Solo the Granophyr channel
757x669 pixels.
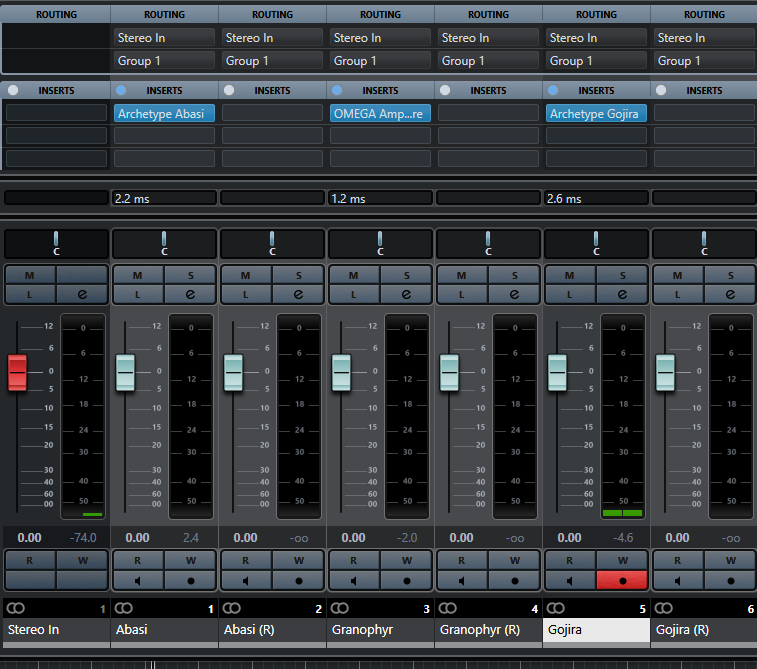coord(406,275)
